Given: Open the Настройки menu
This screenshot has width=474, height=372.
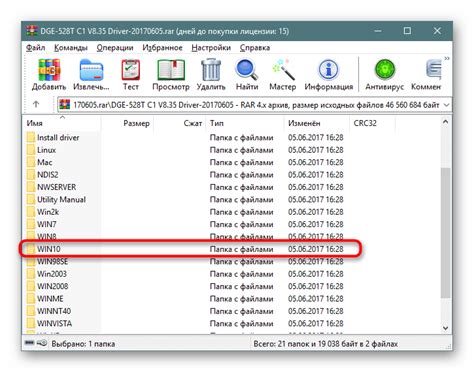Looking at the screenshot, I should point(211,48).
